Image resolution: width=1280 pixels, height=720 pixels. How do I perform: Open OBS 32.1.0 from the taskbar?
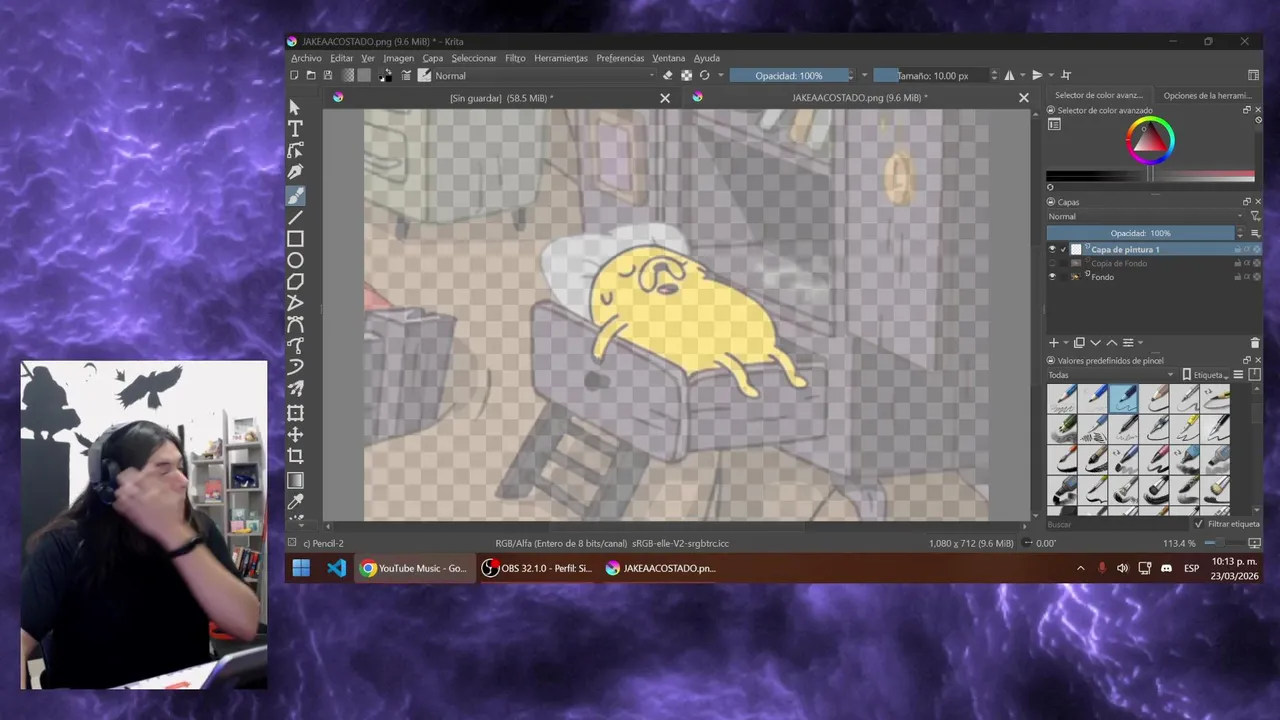[x=538, y=568]
